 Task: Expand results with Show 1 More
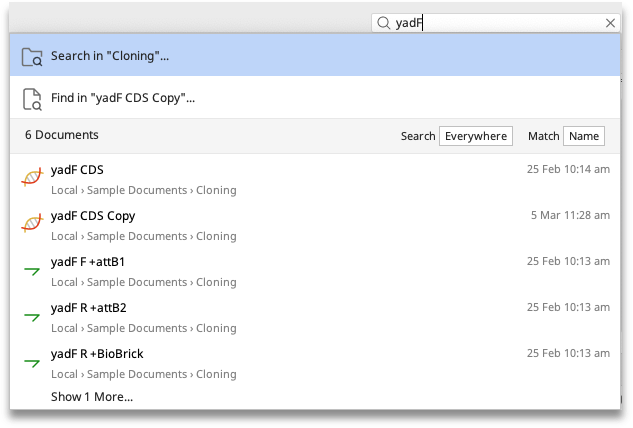click(x=92, y=397)
